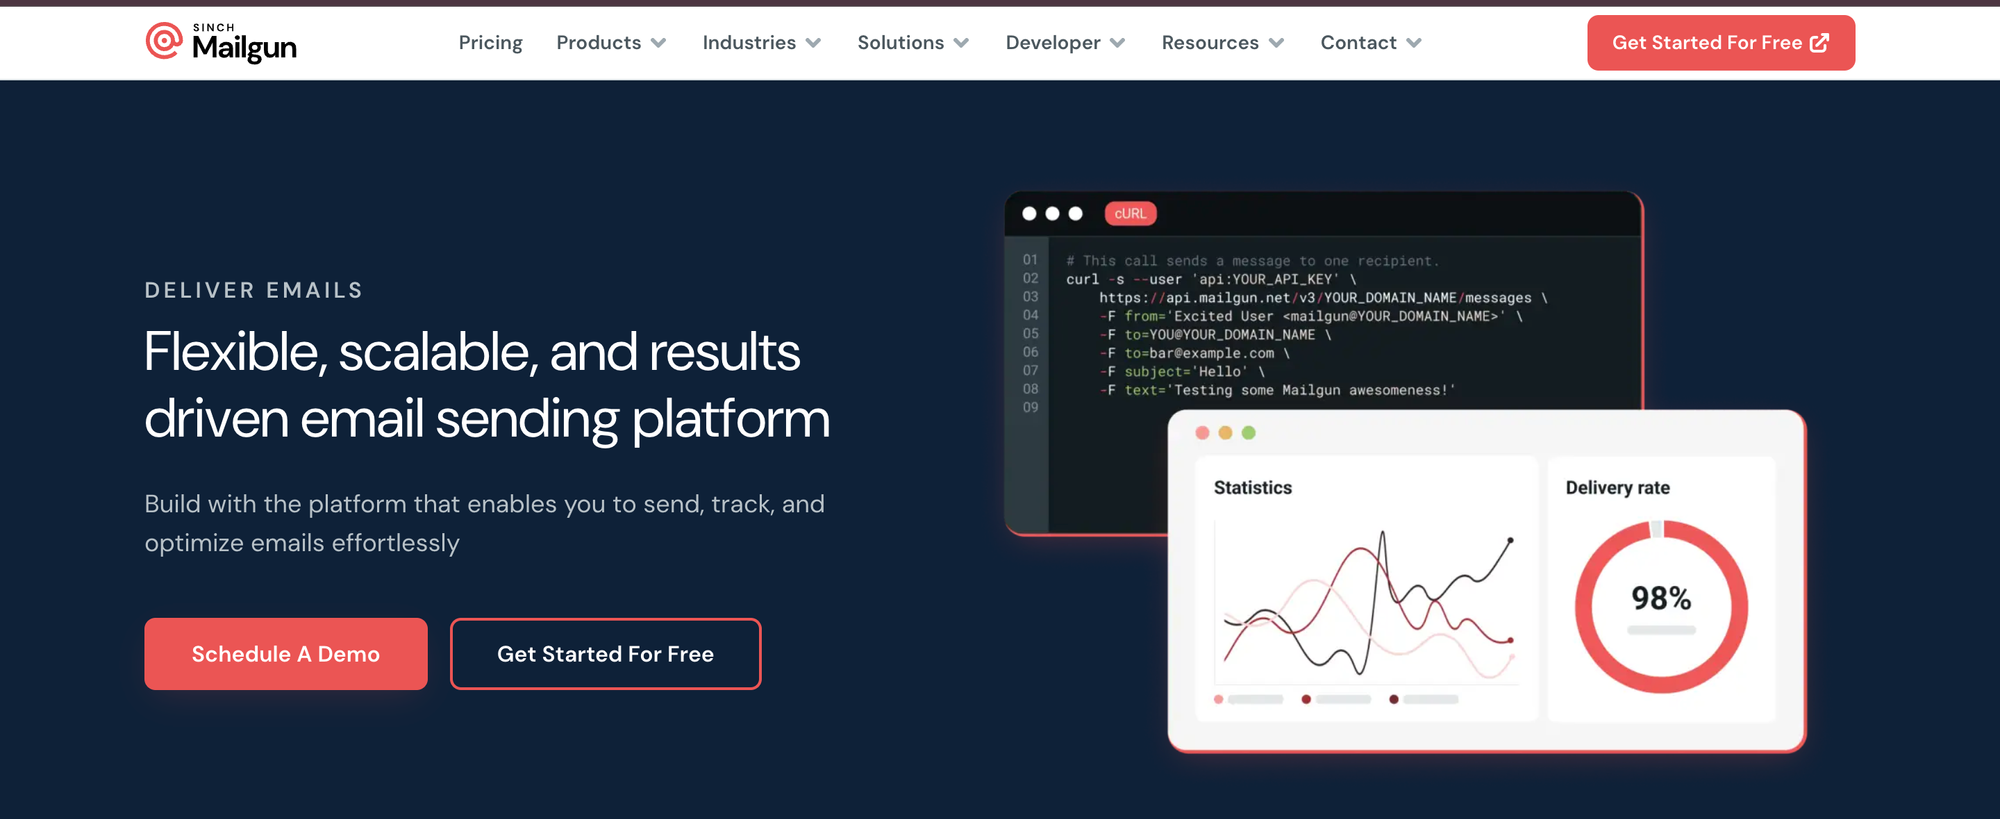Click the DELIVER EMAILS heading text

point(254,290)
